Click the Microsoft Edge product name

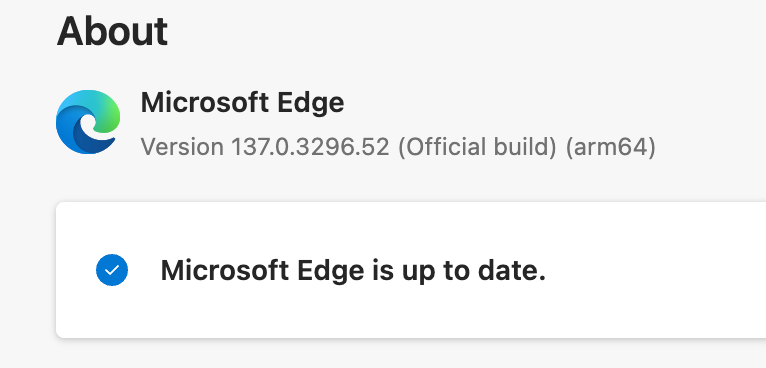coord(242,103)
